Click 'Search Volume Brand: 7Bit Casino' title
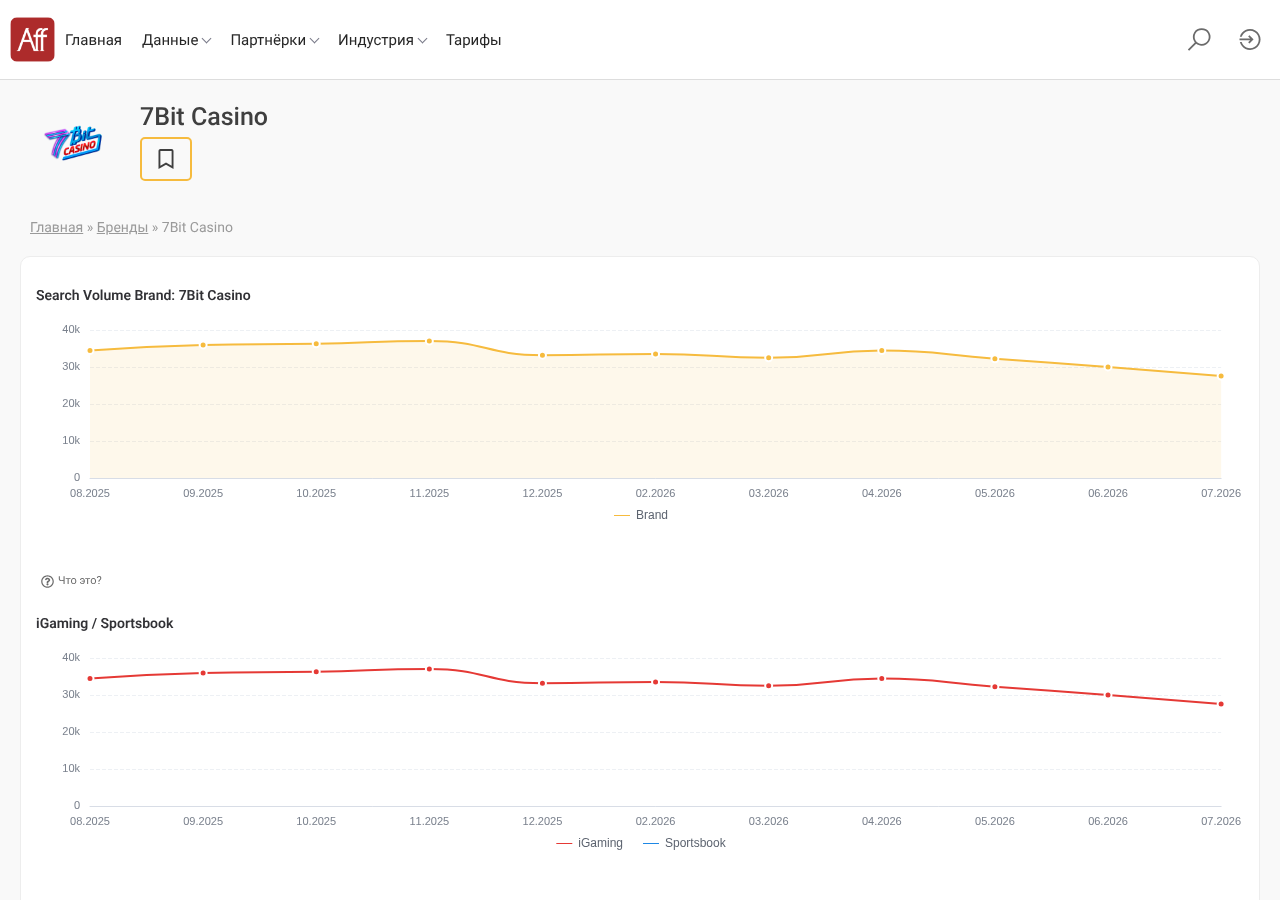 click(x=143, y=295)
